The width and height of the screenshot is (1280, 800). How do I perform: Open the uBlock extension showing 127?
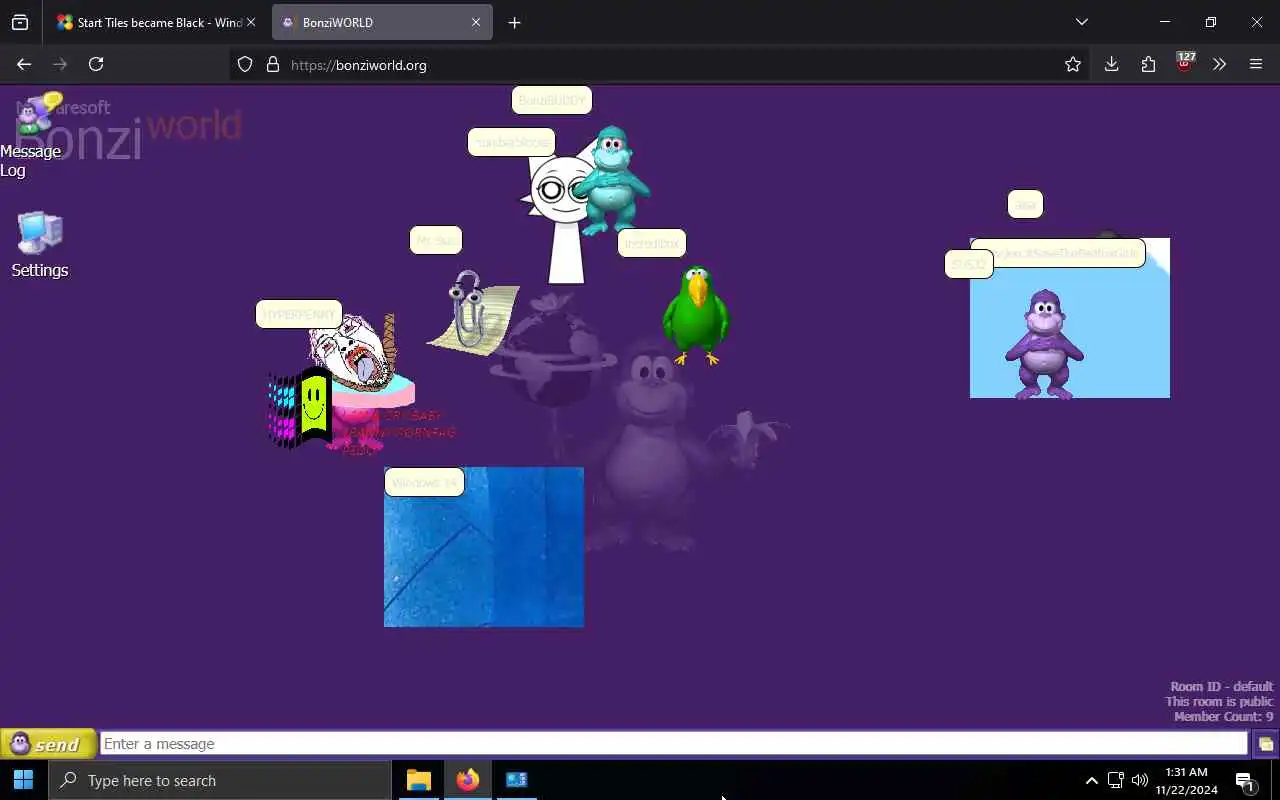pyautogui.click(x=1185, y=63)
